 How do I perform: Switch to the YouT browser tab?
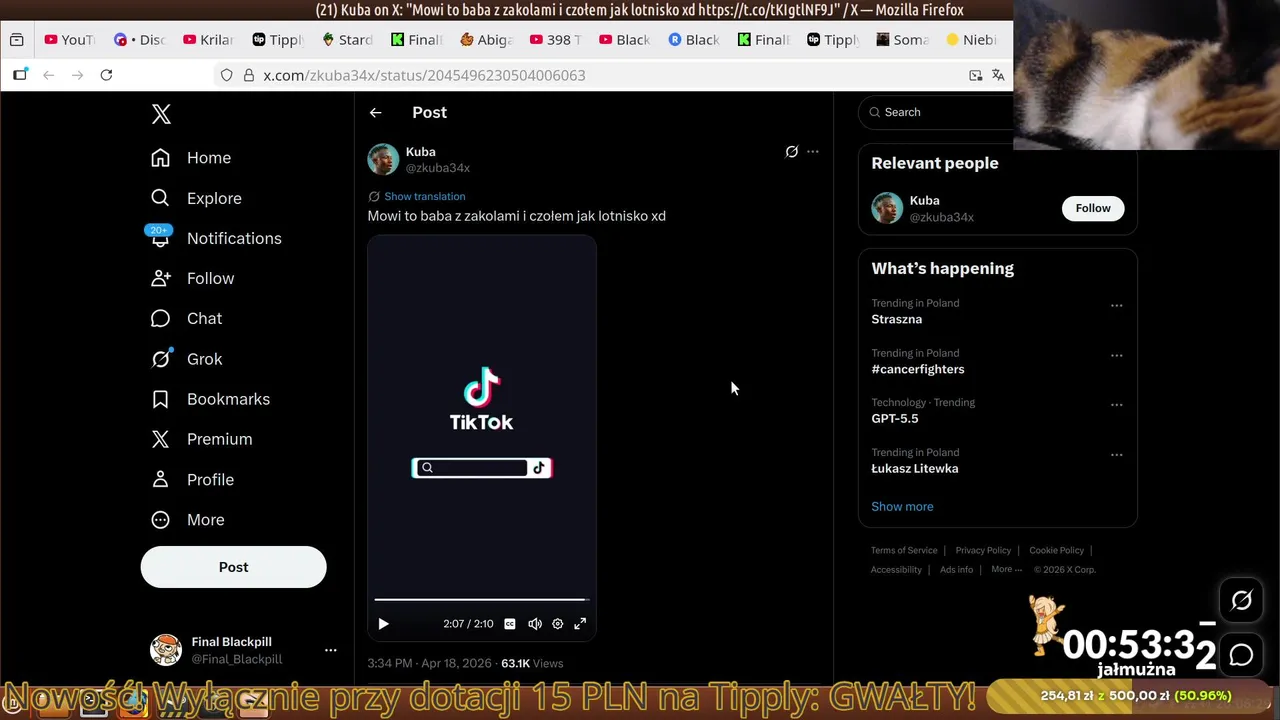68,40
